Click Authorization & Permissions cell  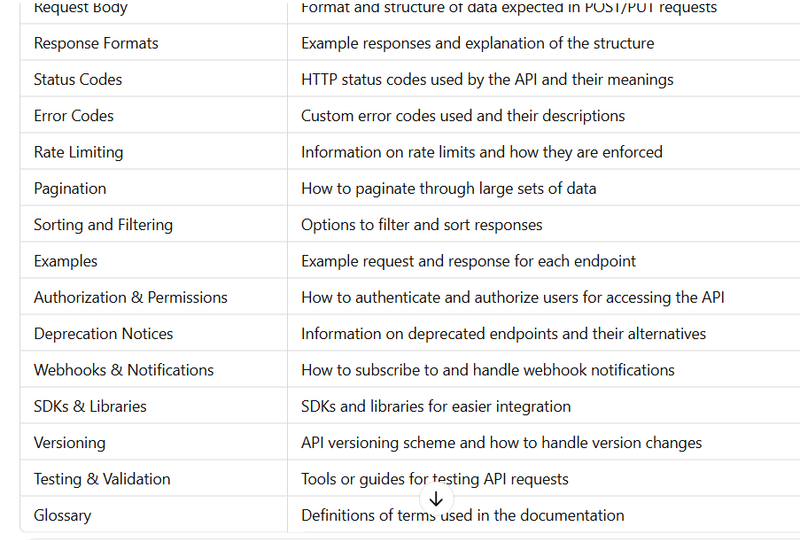tap(131, 297)
